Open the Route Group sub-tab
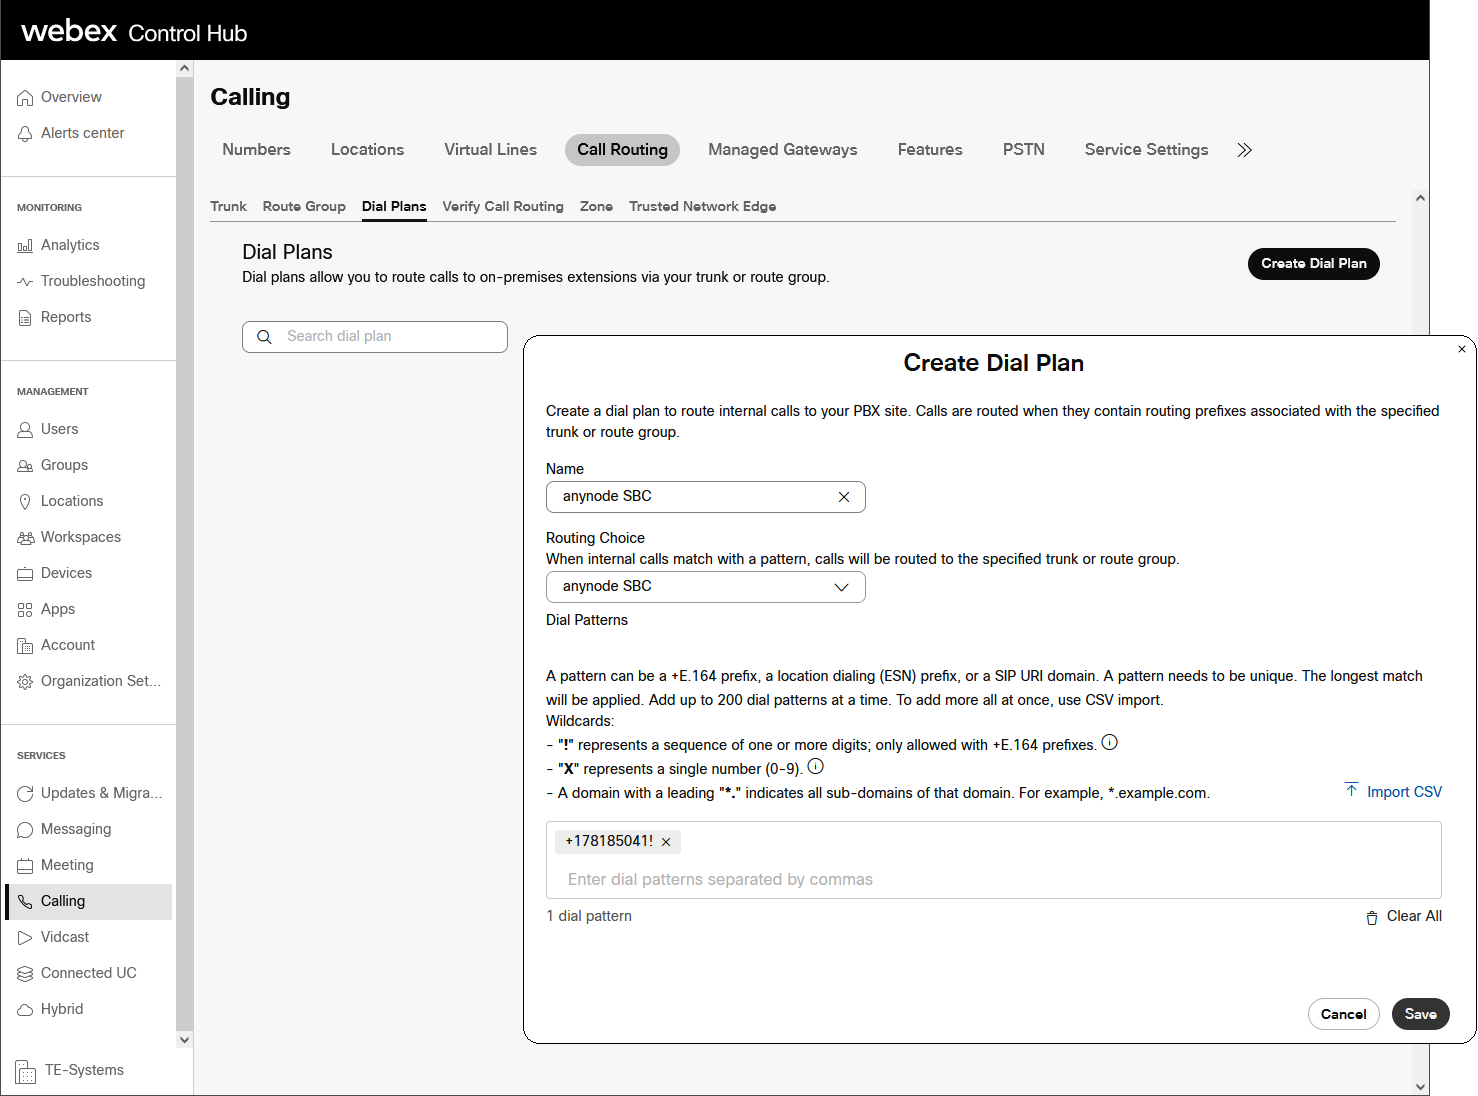Viewport: 1478px width, 1096px height. [304, 207]
